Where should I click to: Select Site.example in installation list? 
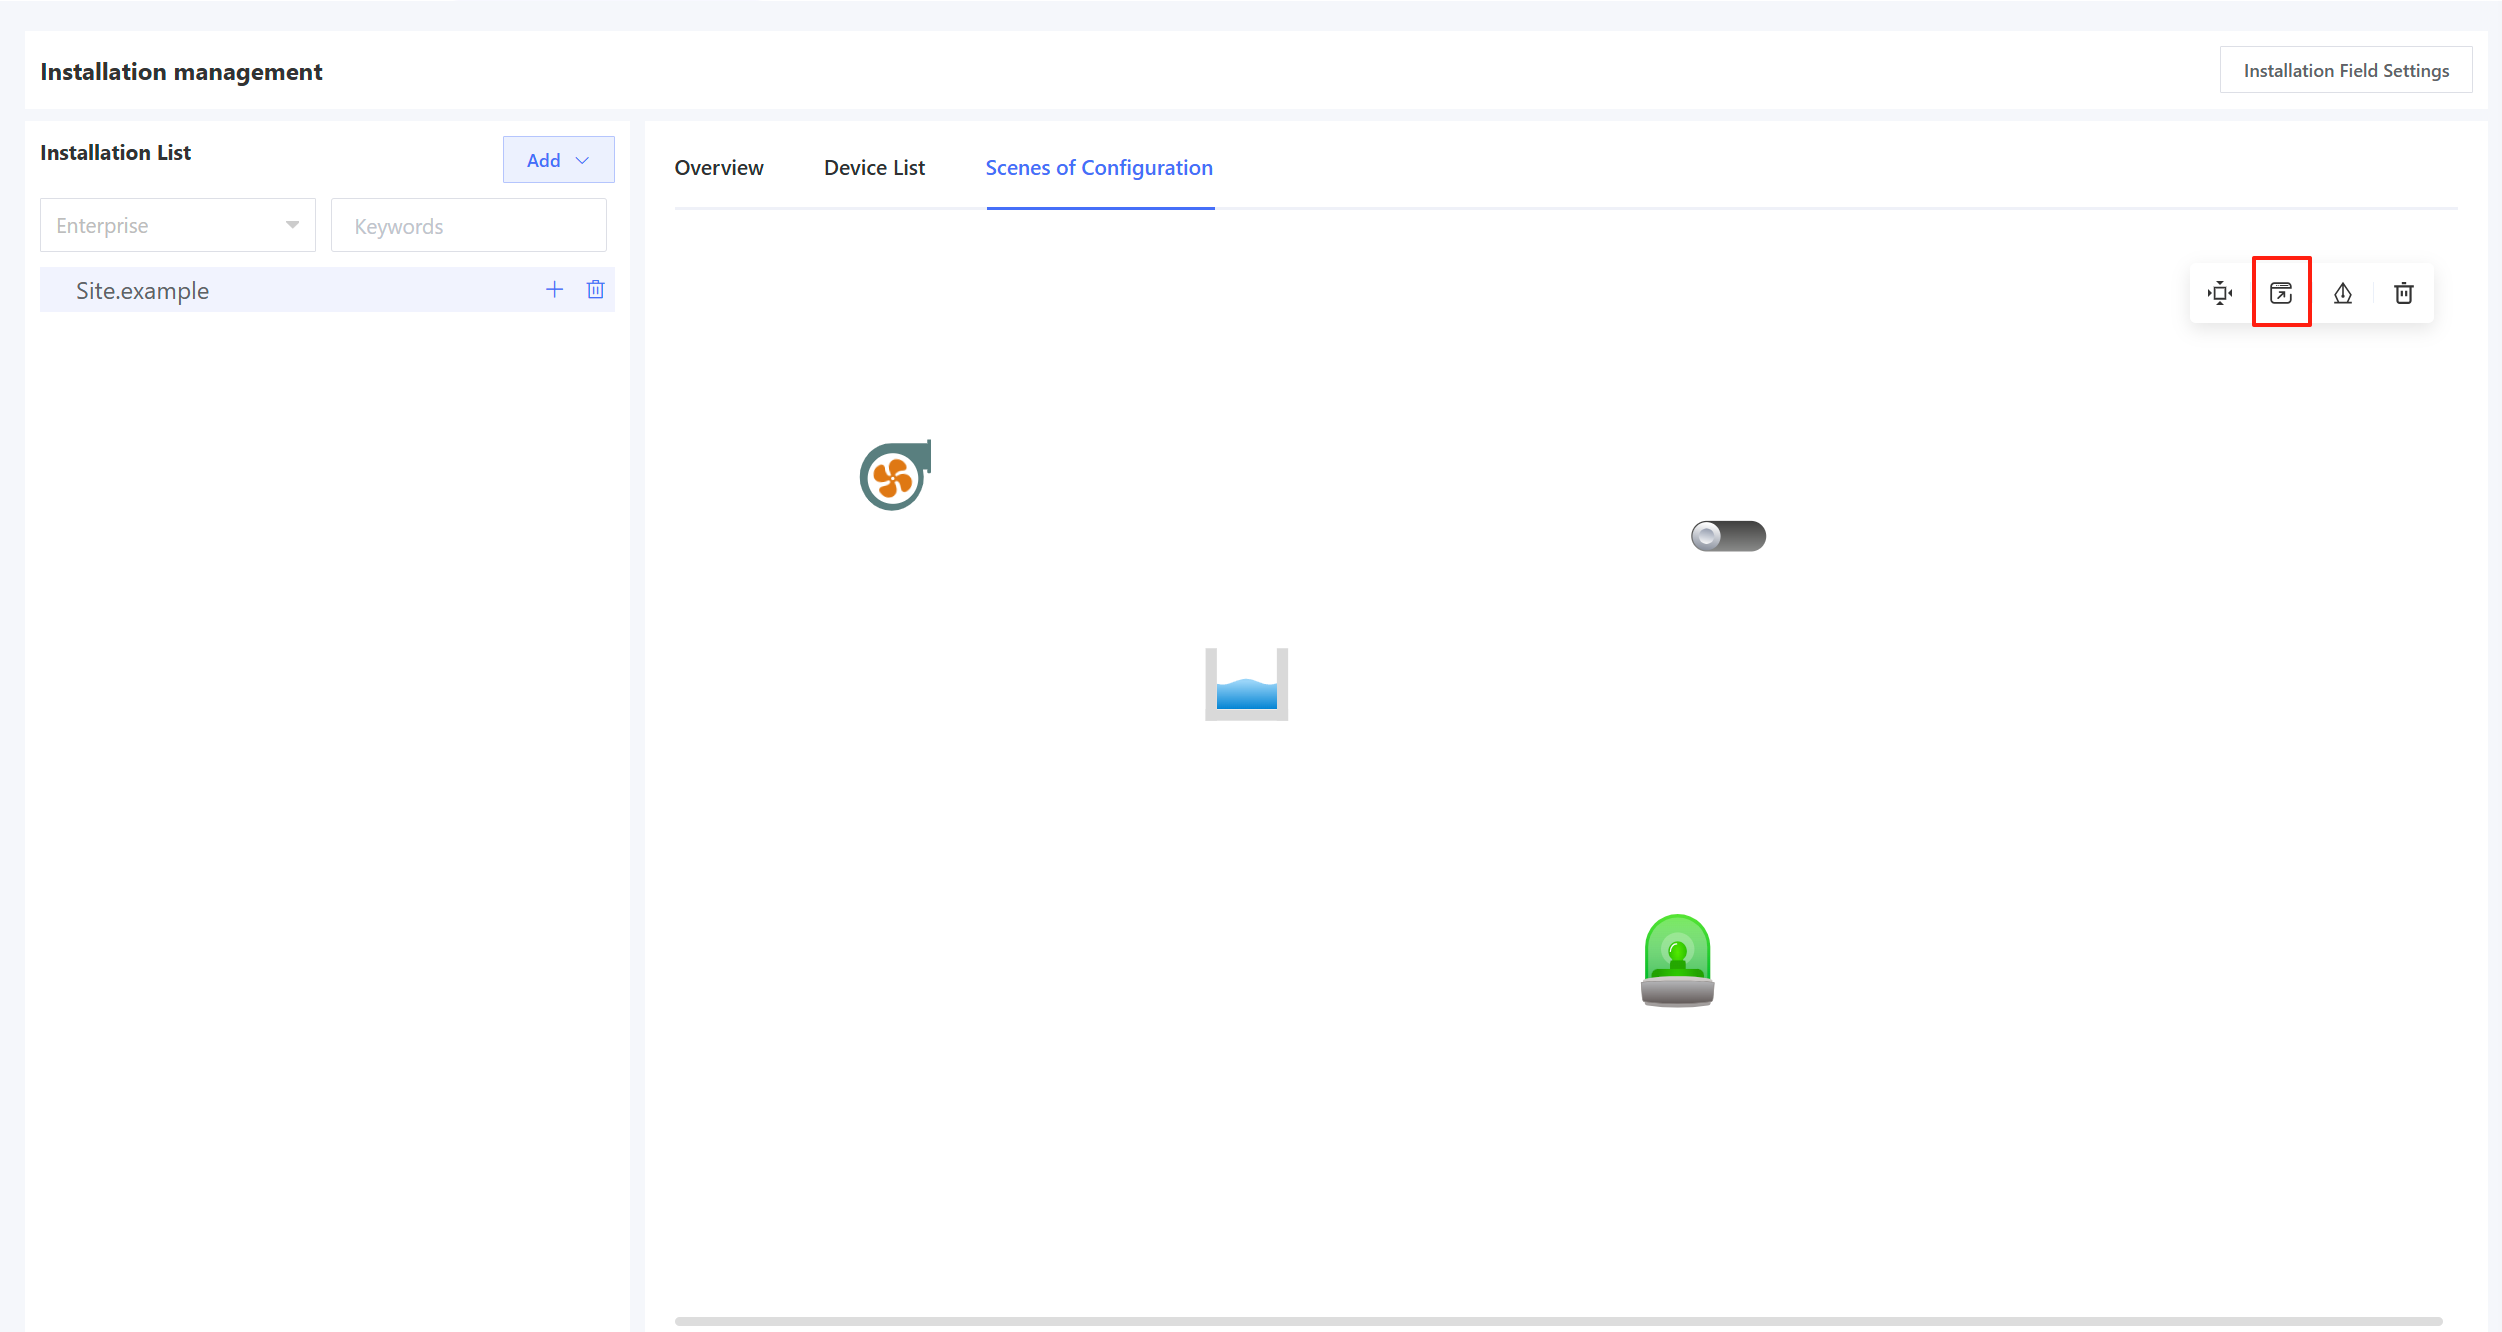point(142,291)
